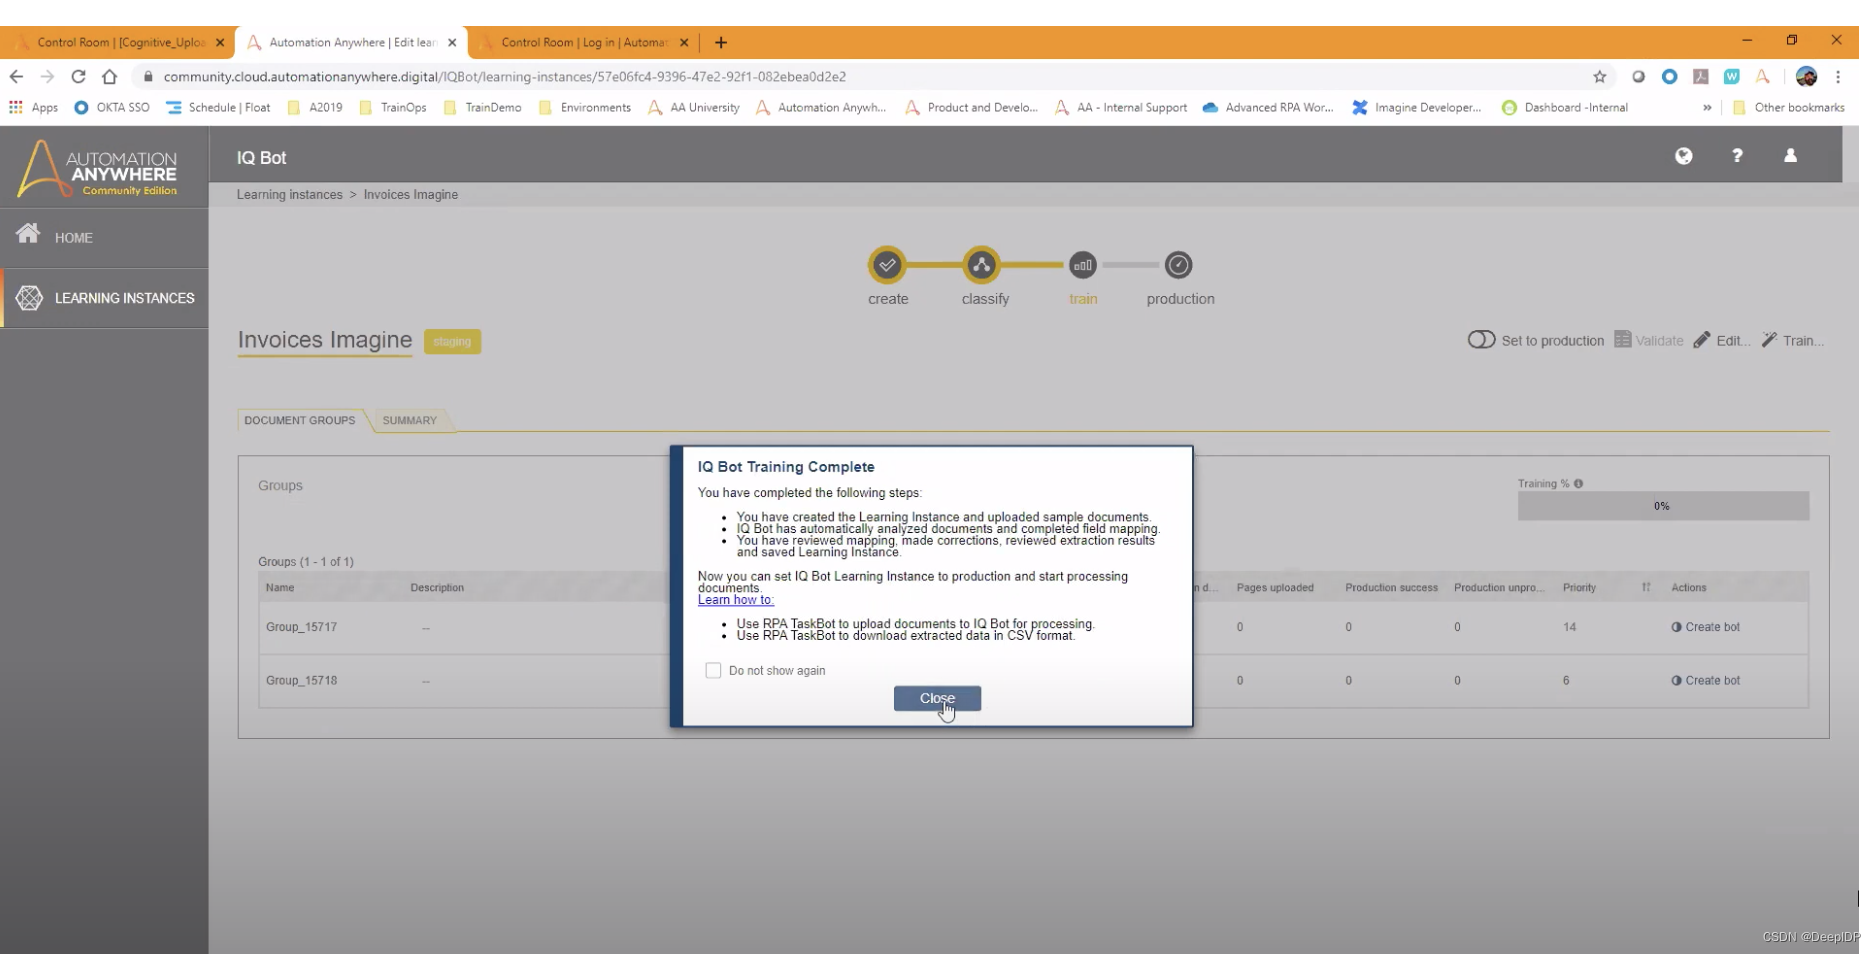Viewport: 1876px width, 954px height.
Task: Open the AA University bookmark
Action: (694, 107)
